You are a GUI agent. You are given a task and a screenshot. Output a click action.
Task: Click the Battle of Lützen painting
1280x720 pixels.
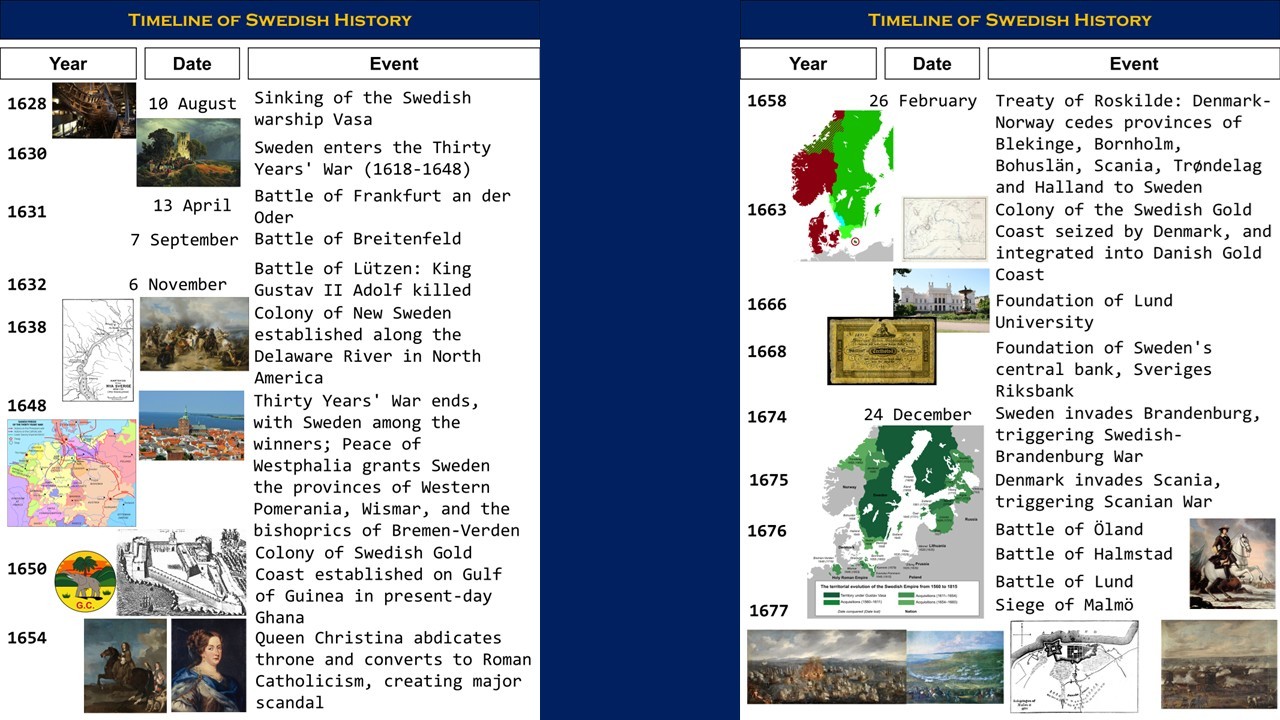(x=194, y=334)
